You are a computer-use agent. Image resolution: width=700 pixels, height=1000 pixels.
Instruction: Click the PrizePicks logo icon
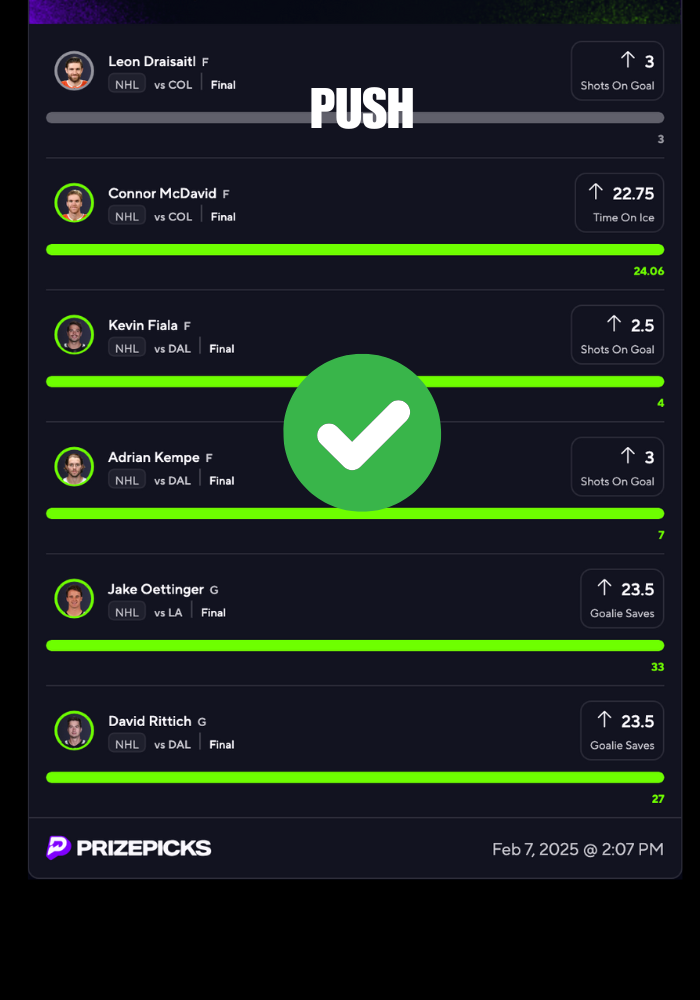click(58, 848)
